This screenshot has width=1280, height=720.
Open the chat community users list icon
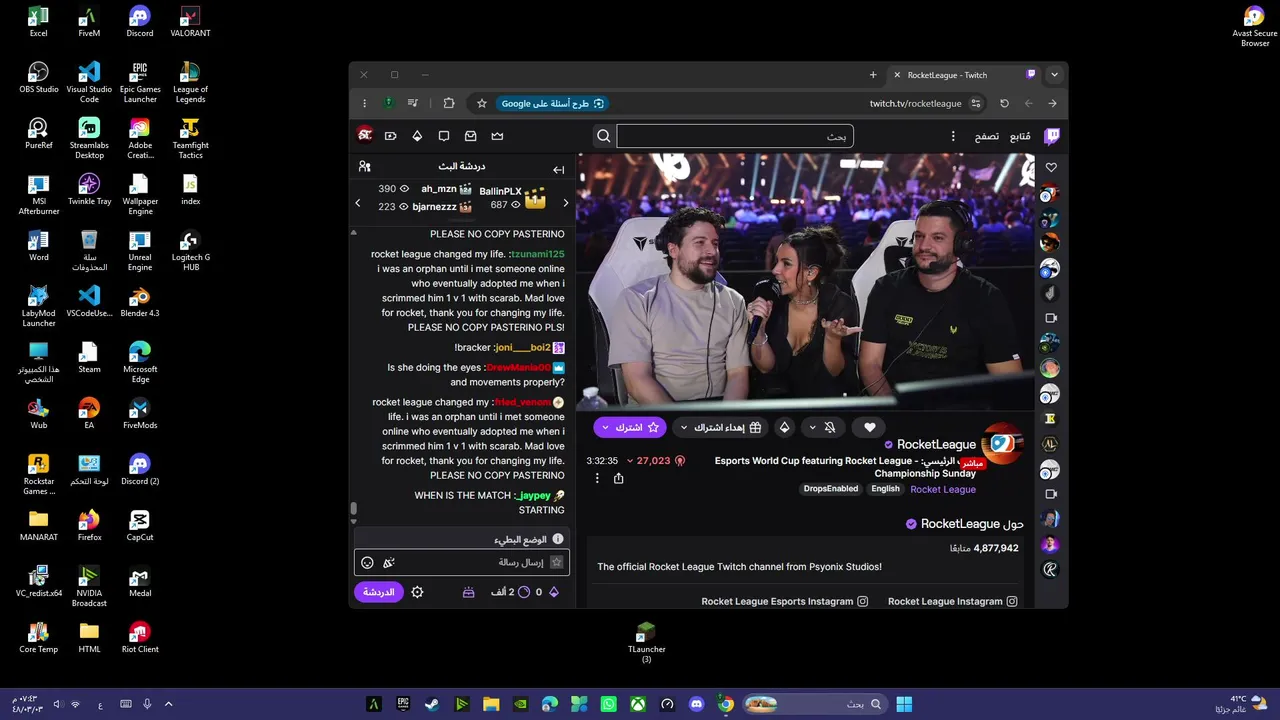[x=365, y=167]
